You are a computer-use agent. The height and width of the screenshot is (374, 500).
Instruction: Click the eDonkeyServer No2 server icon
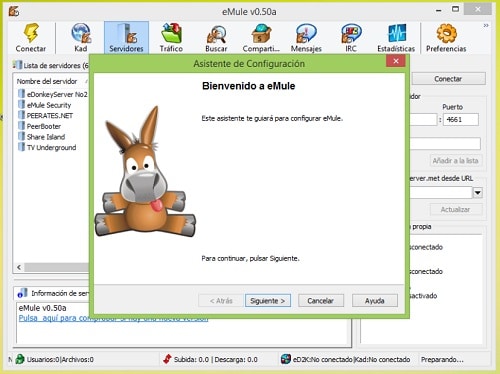point(22,94)
